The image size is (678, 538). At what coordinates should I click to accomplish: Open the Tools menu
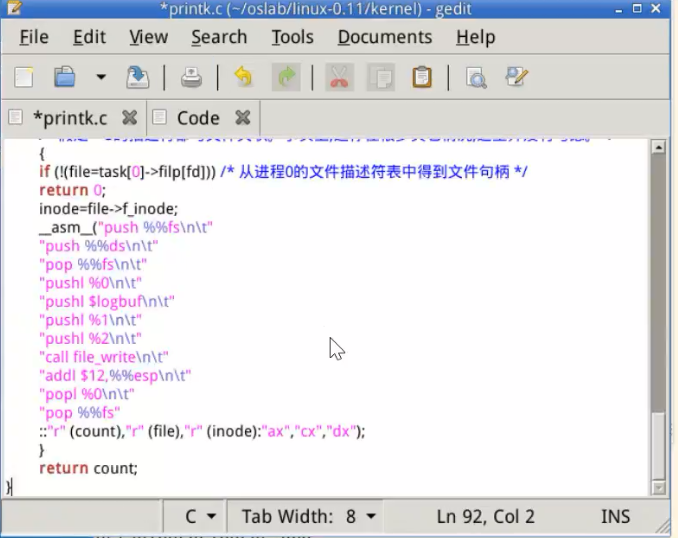[x=292, y=37]
